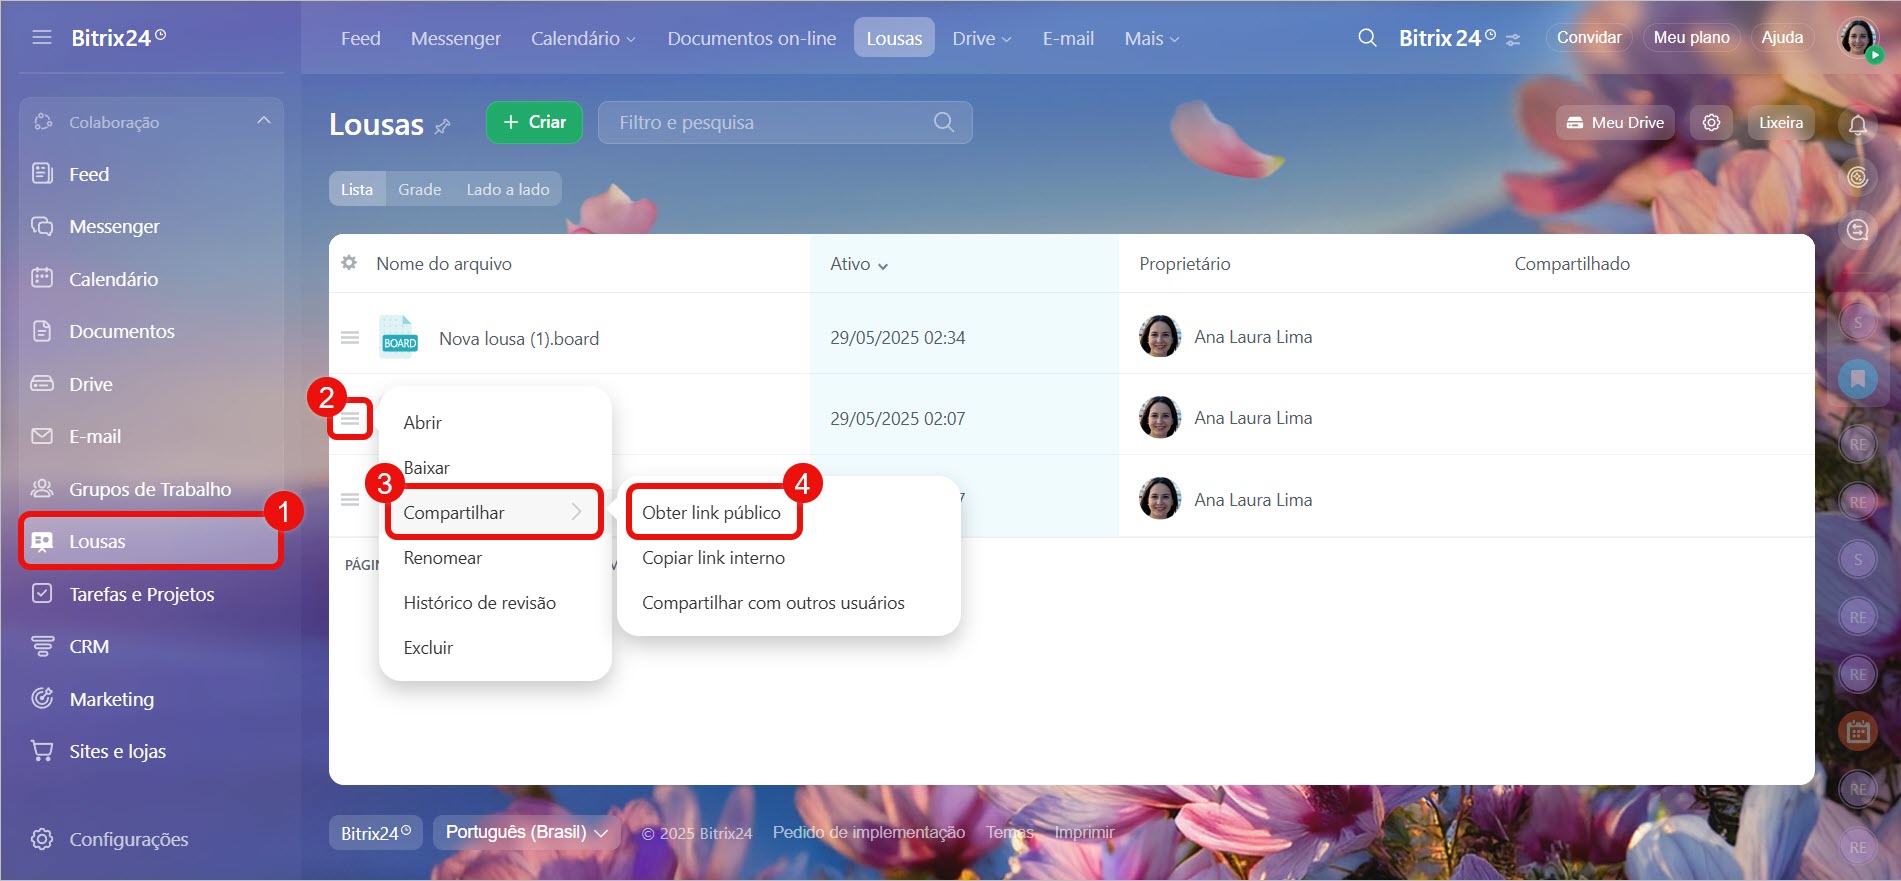Select Lousas in the sidebar

coord(151,541)
